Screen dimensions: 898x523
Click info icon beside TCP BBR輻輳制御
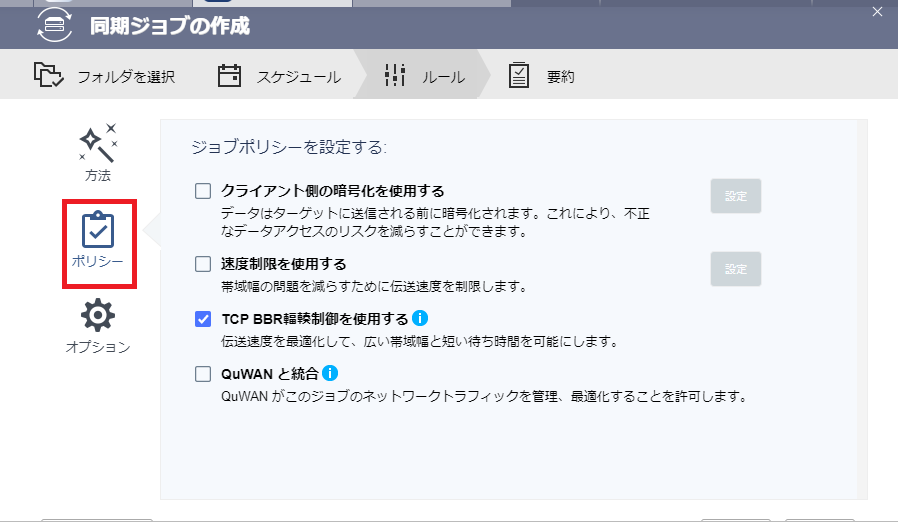(421, 319)
